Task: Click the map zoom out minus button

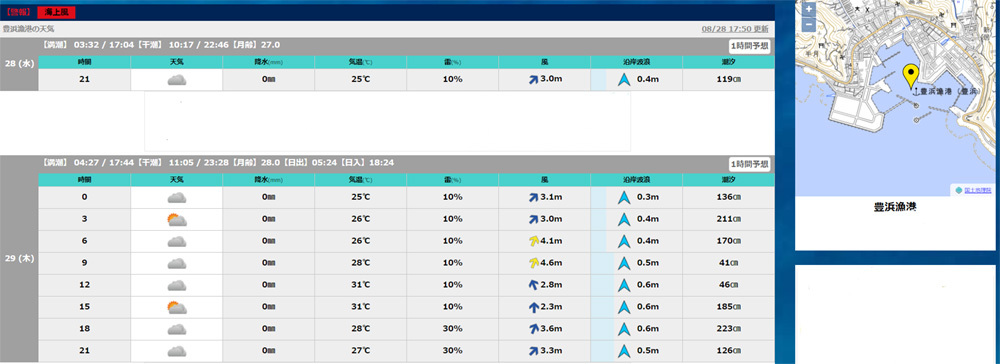Action: pyautogui.click(x=808, y=24)
